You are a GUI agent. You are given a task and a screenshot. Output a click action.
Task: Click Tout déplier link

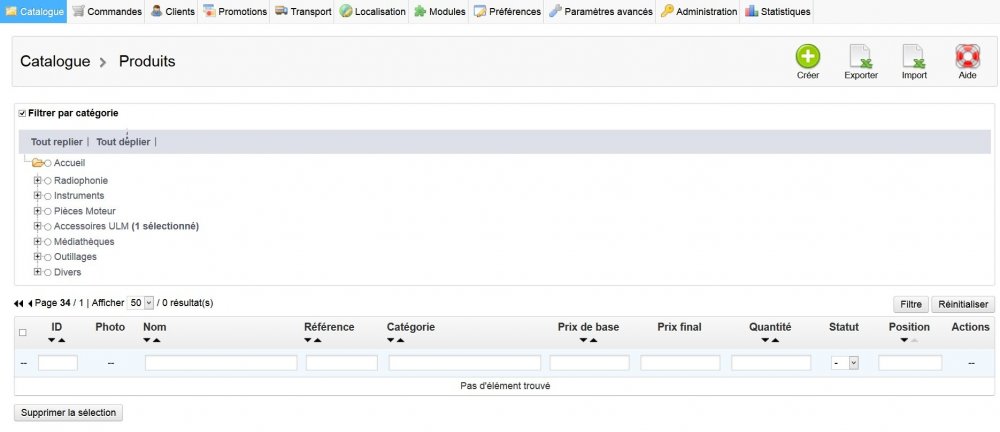[x=123, y=142]
